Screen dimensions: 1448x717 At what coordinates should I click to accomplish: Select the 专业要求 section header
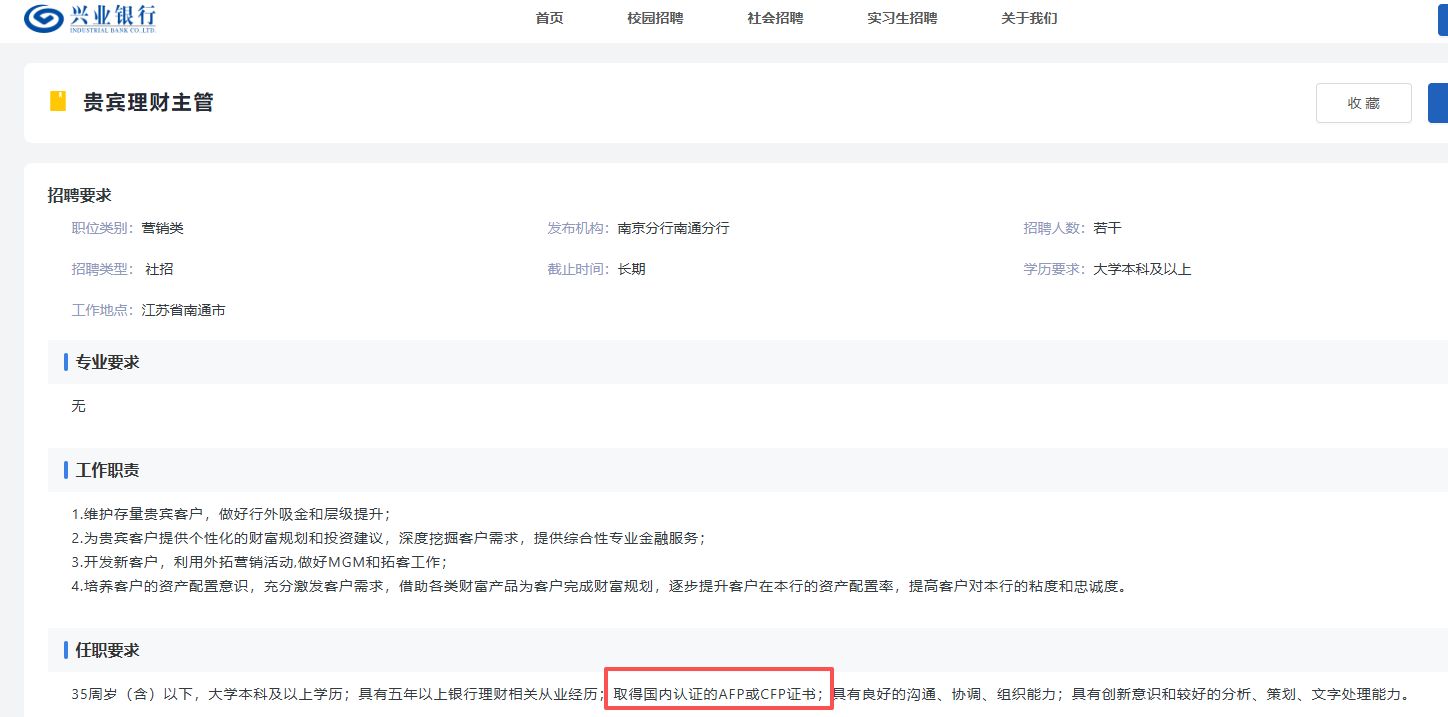tap(108, 362)
